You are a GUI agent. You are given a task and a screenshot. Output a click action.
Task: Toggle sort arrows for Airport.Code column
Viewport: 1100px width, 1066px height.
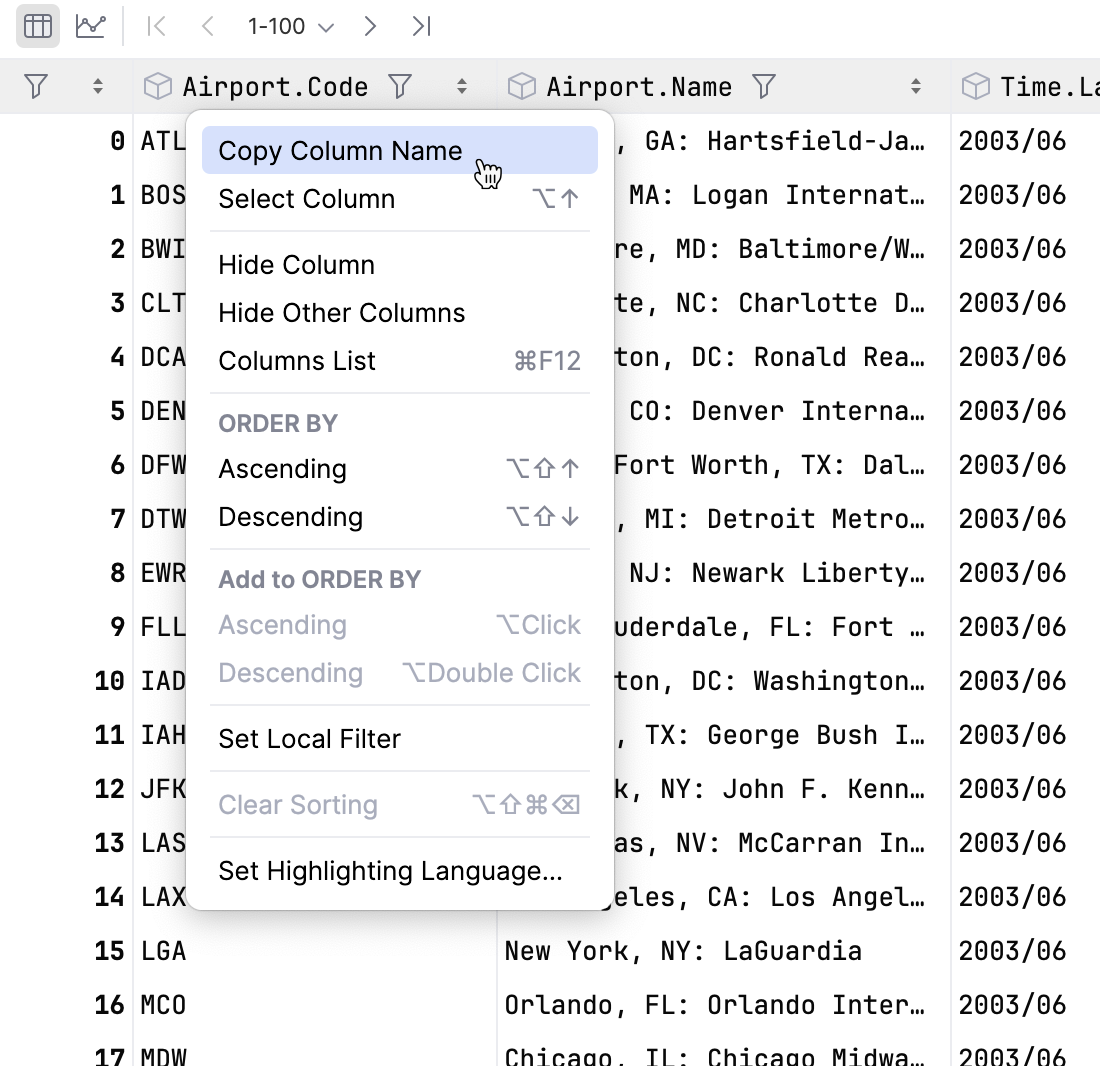tap(462, 86)
